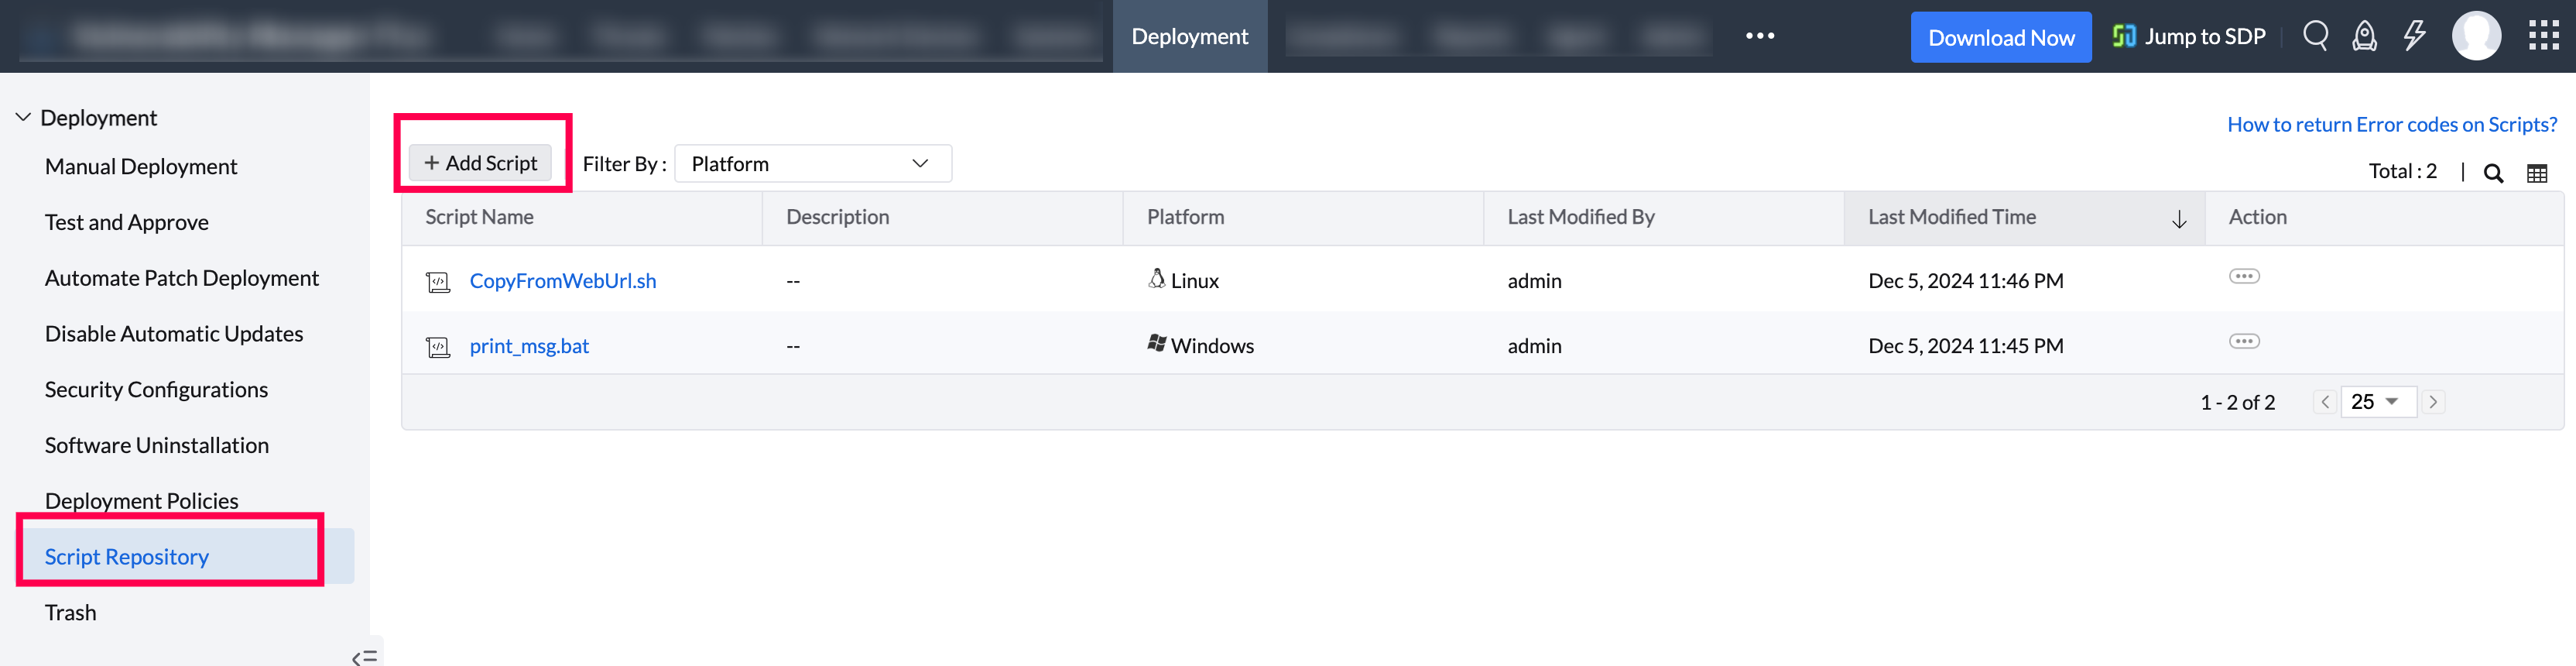Go to Automate Patch Deployment
Screen dimensions: 2576x666
(182, 278)
